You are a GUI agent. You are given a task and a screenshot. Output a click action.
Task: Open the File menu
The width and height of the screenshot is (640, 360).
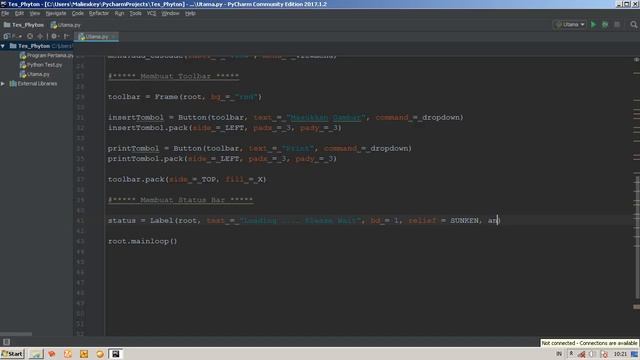pos(5,13)
